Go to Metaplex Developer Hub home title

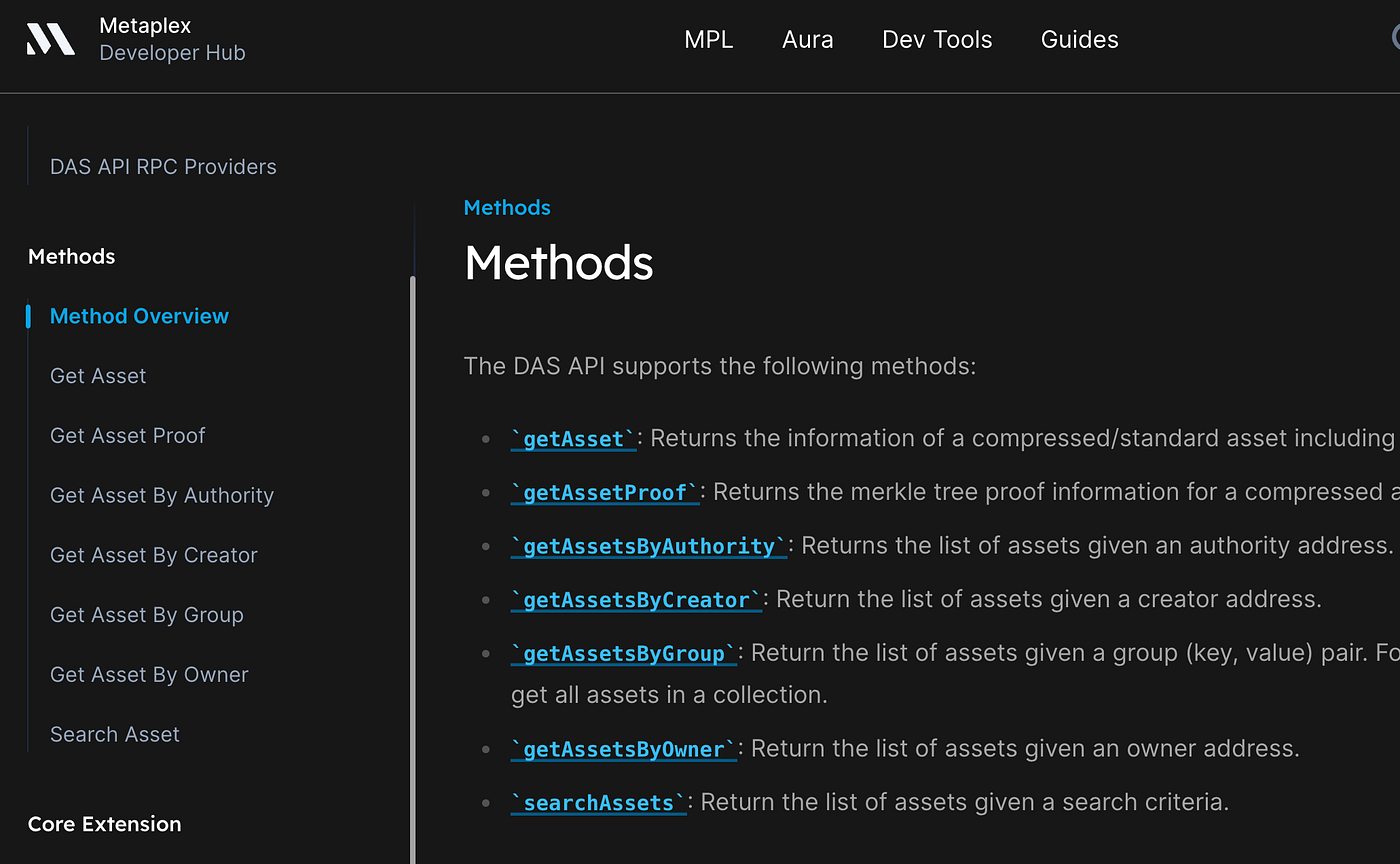pyautogui.click(x=172, y=39)
